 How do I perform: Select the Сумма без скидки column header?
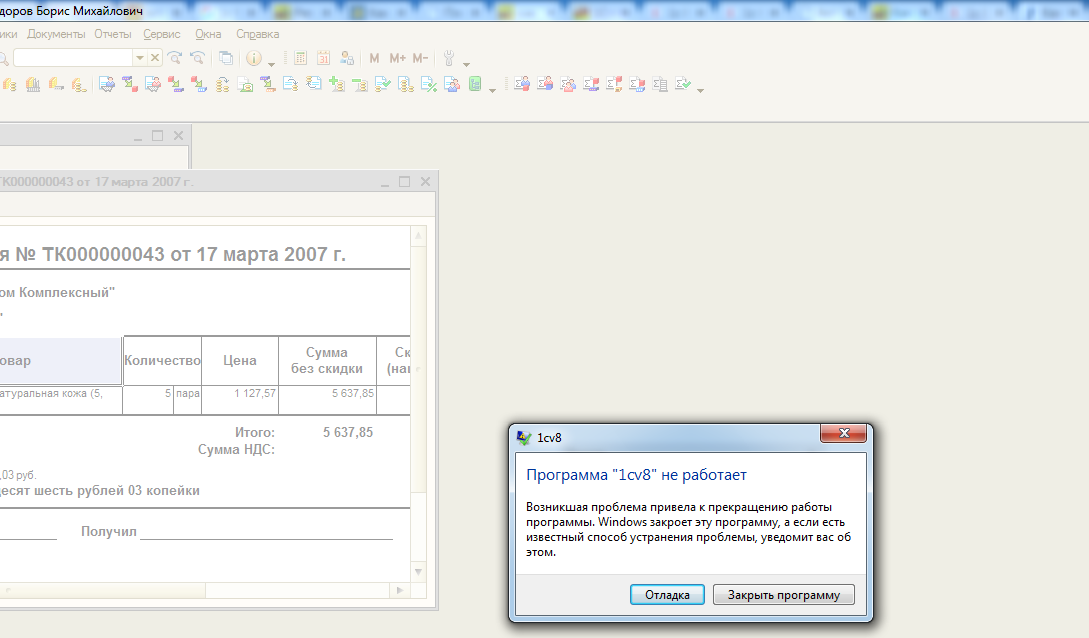pyautogui.click(x=327, y=360)
